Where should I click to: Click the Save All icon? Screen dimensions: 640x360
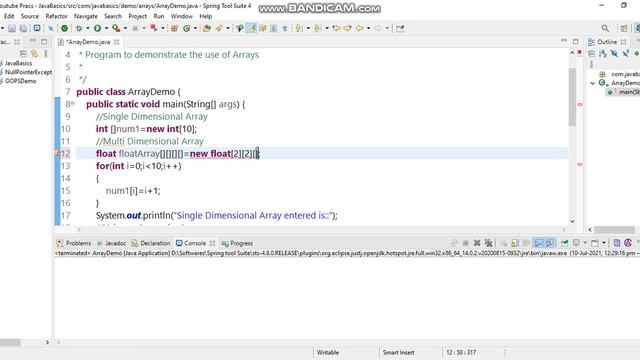pyautogui.click(x=23, y=28)
